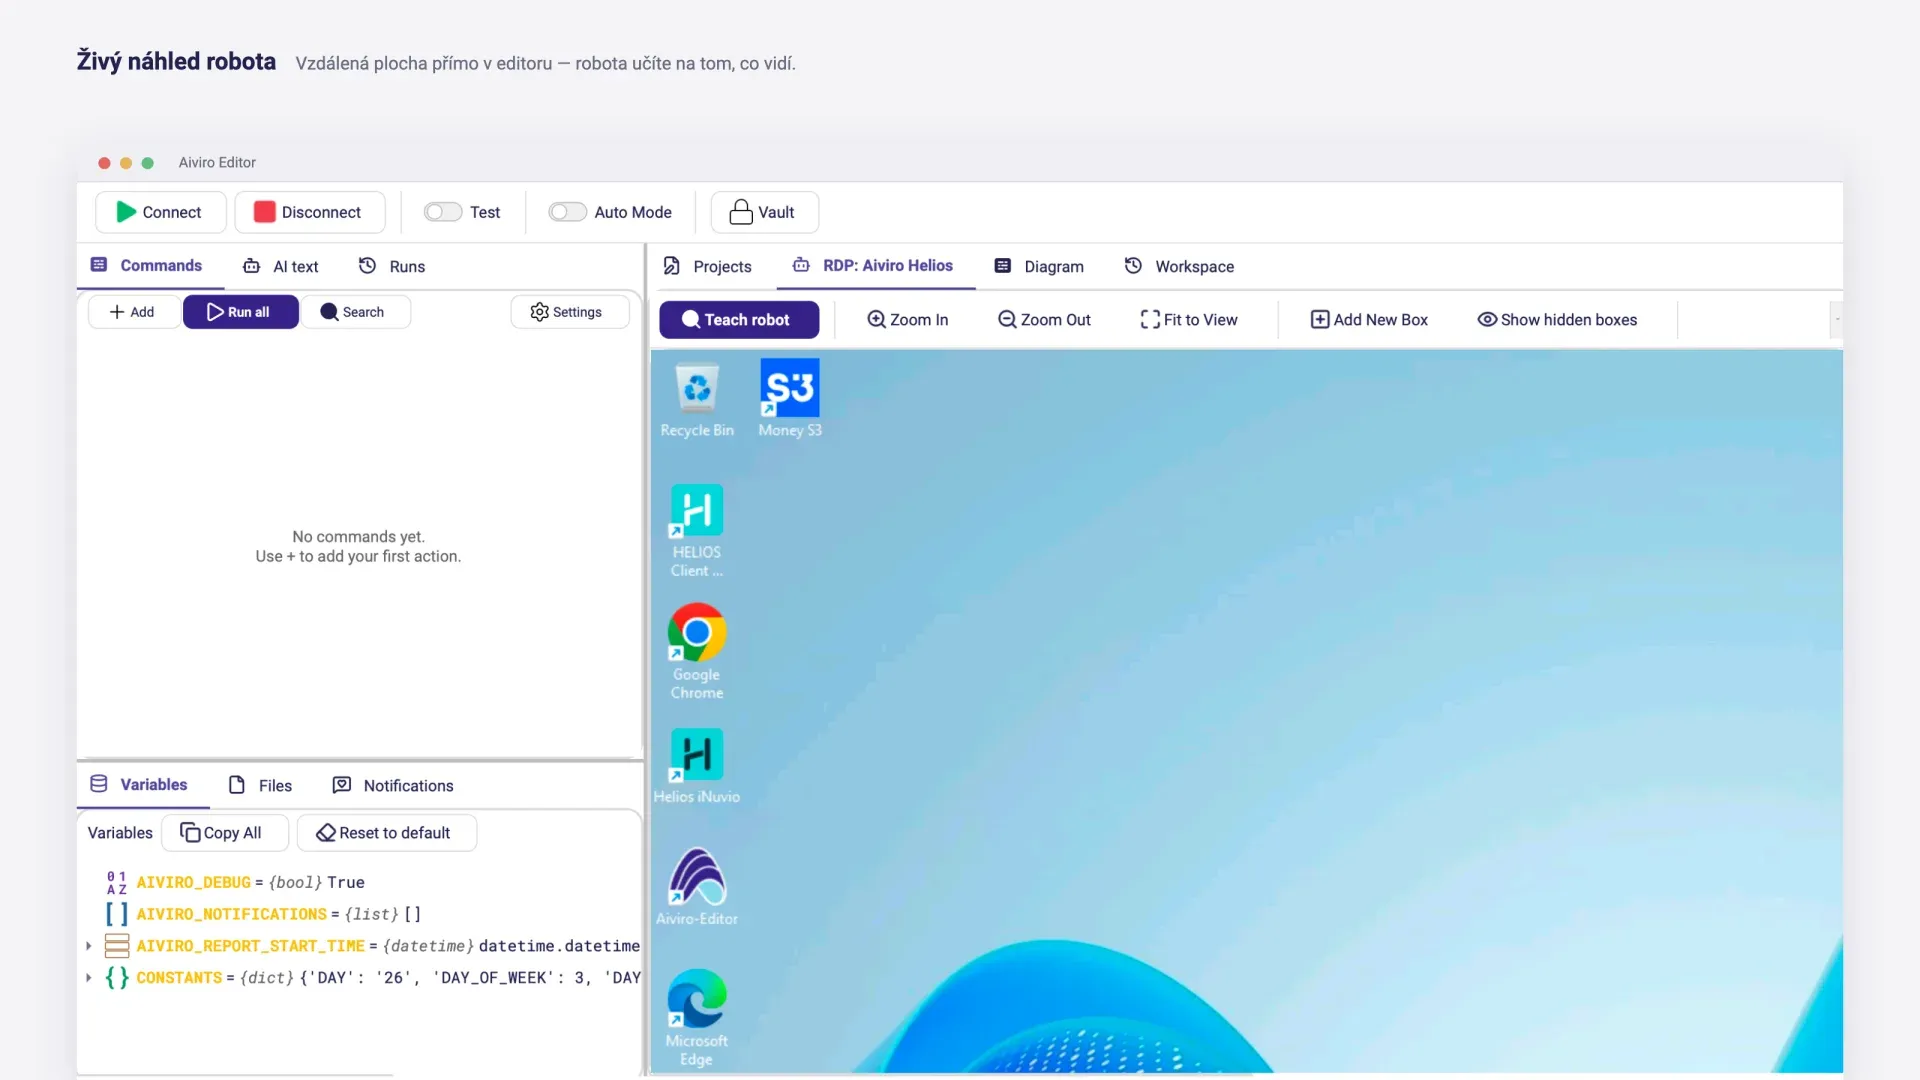Screen dimensions: 1920x1080
Task: Zoom Out of the remote desktop
Action: tap(1045, 320)
